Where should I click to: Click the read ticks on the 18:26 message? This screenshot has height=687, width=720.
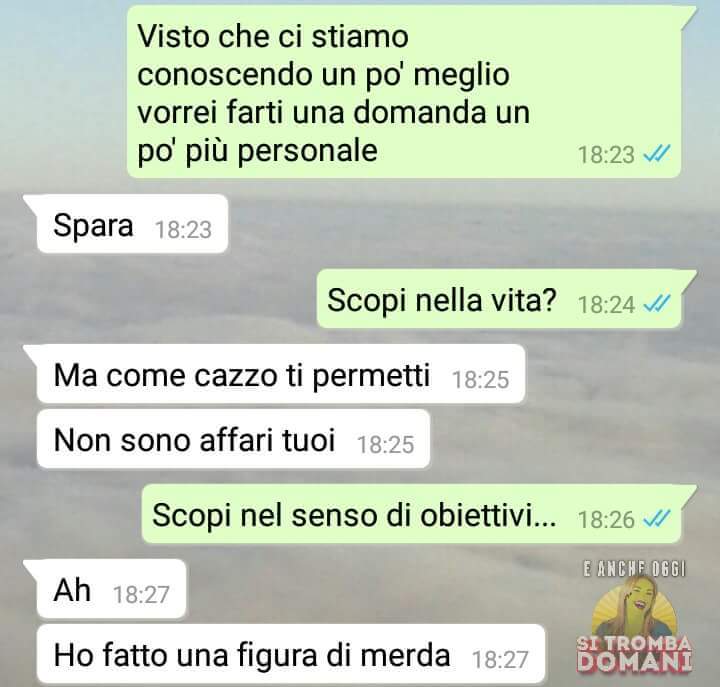[657, 518]
